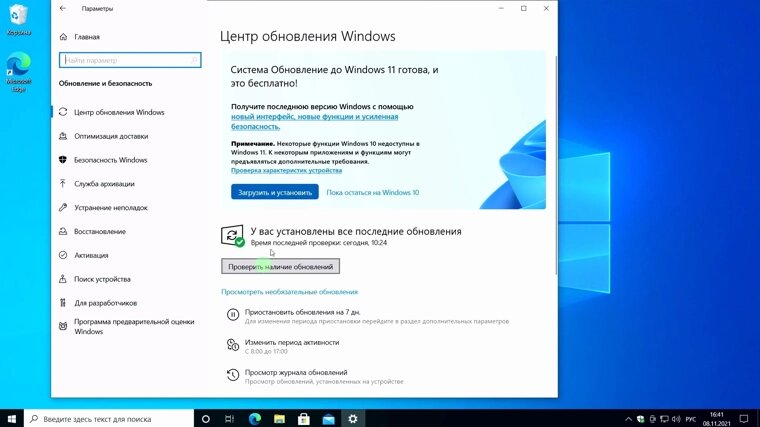760x427 pixels.
Task: Open Активация section
Action: point(91,255)
